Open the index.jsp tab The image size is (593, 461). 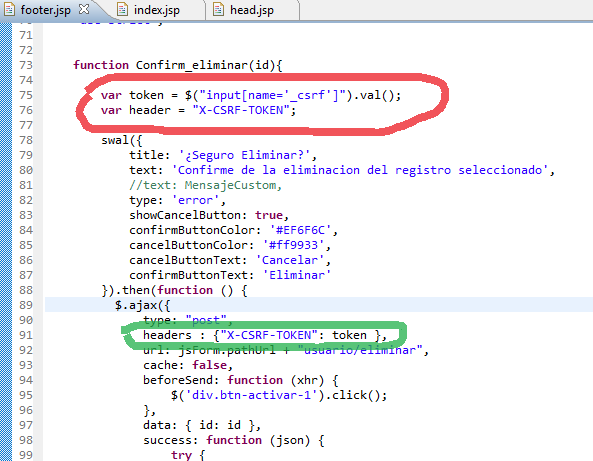click(x=157, y=10)
